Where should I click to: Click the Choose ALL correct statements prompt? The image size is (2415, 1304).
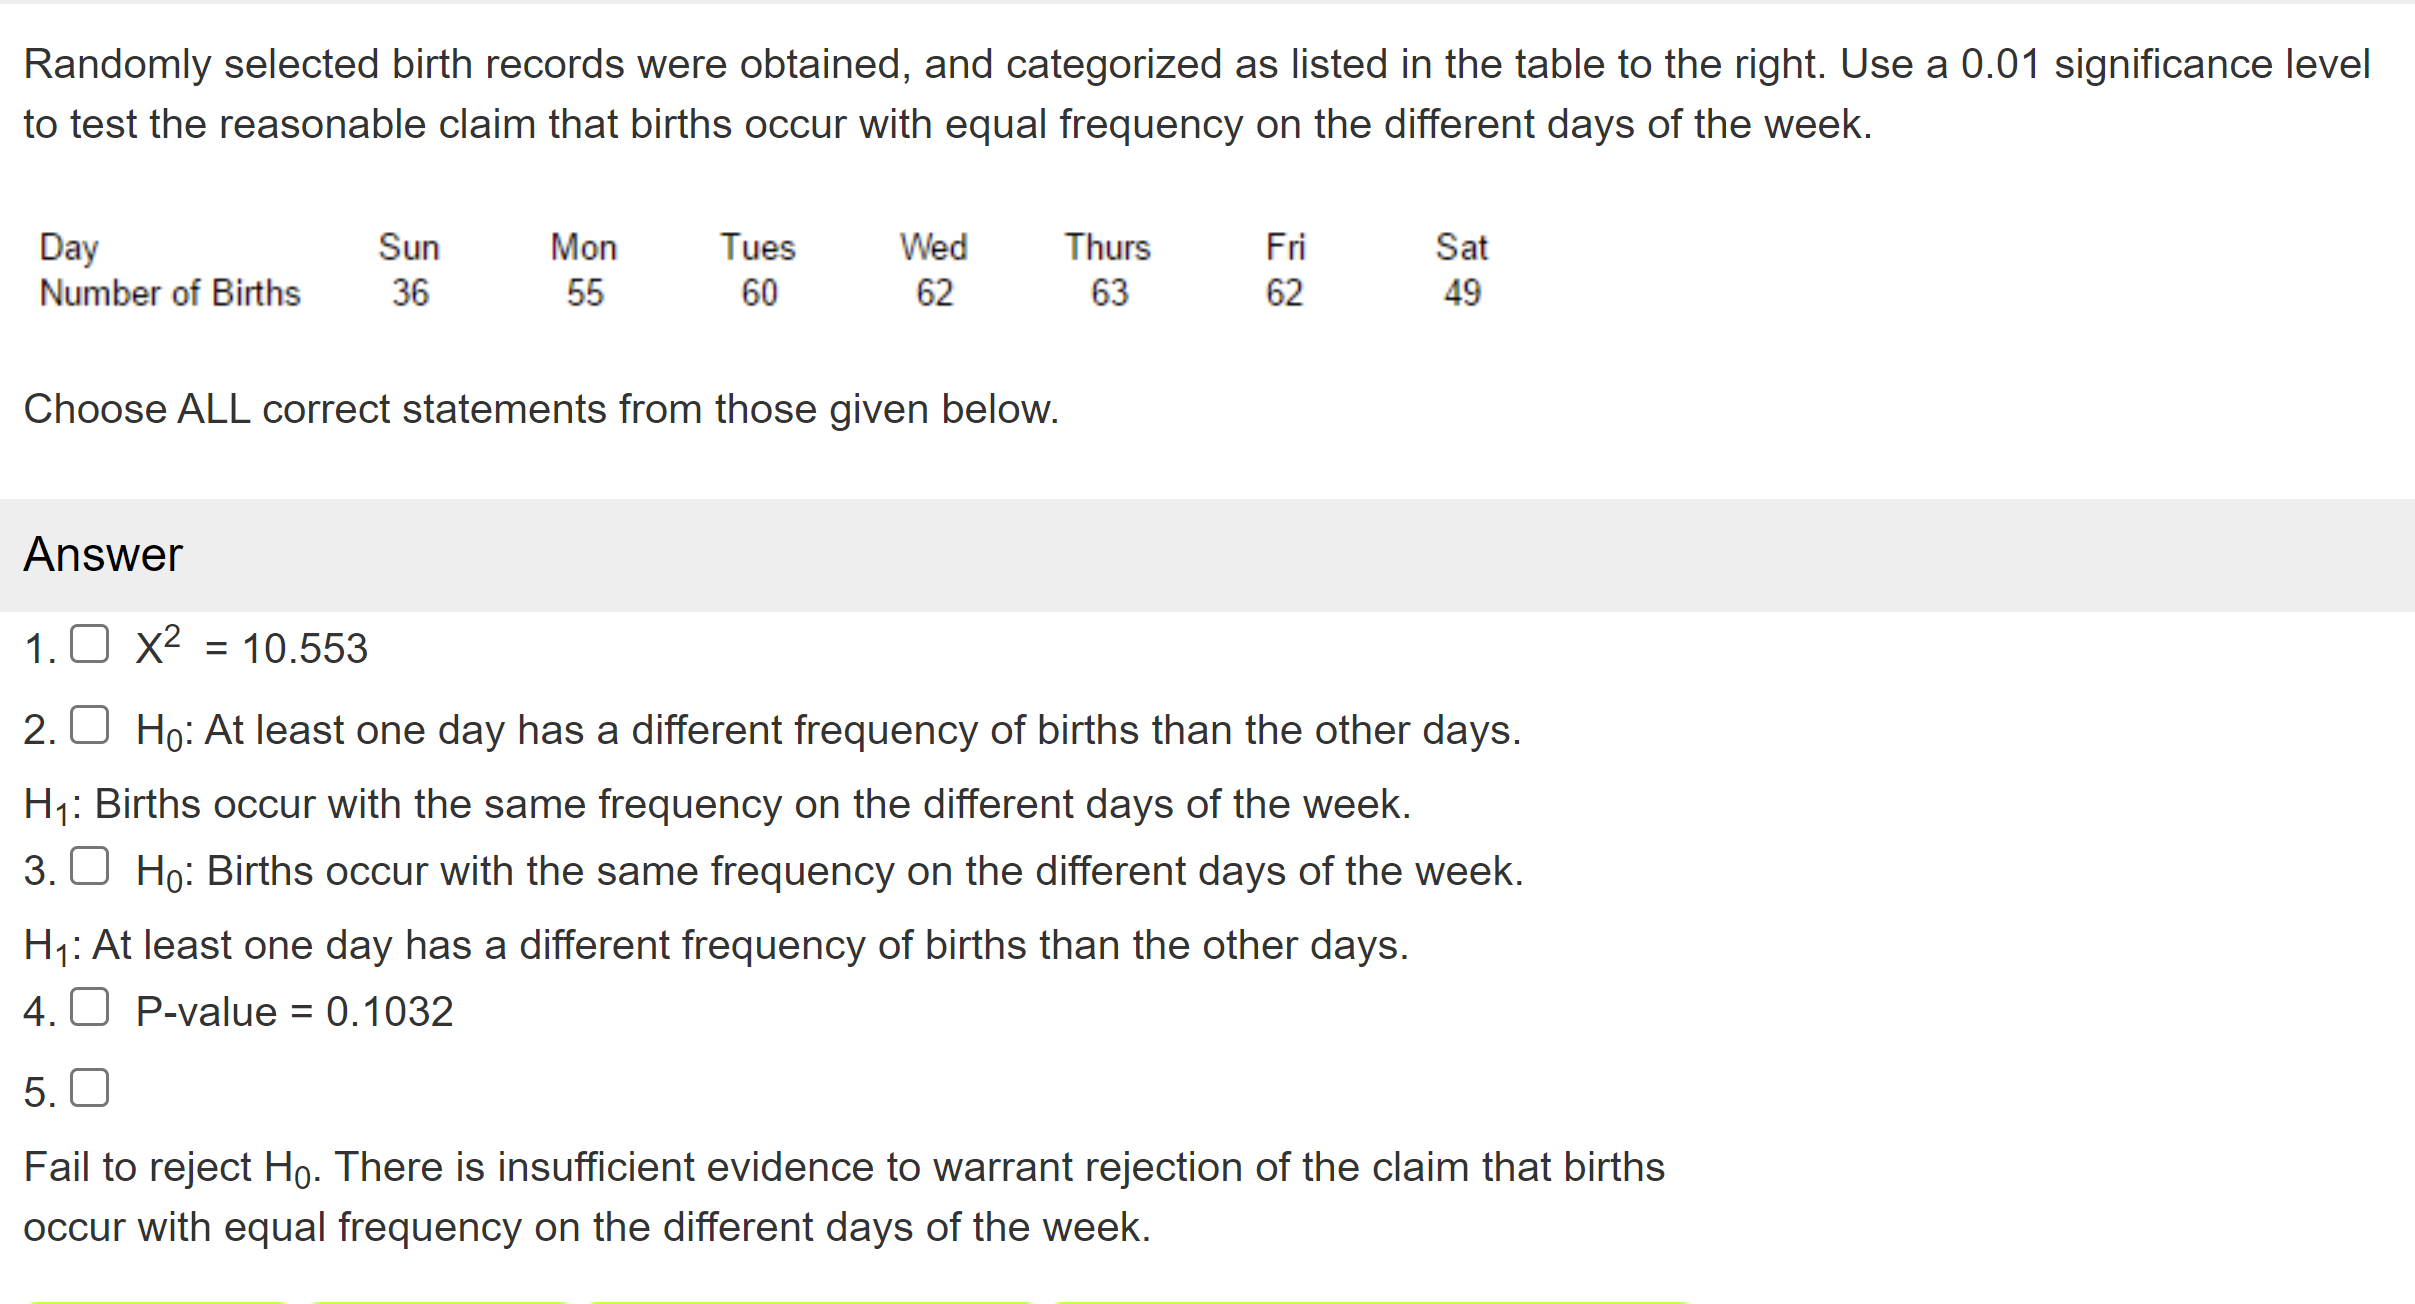542,408
